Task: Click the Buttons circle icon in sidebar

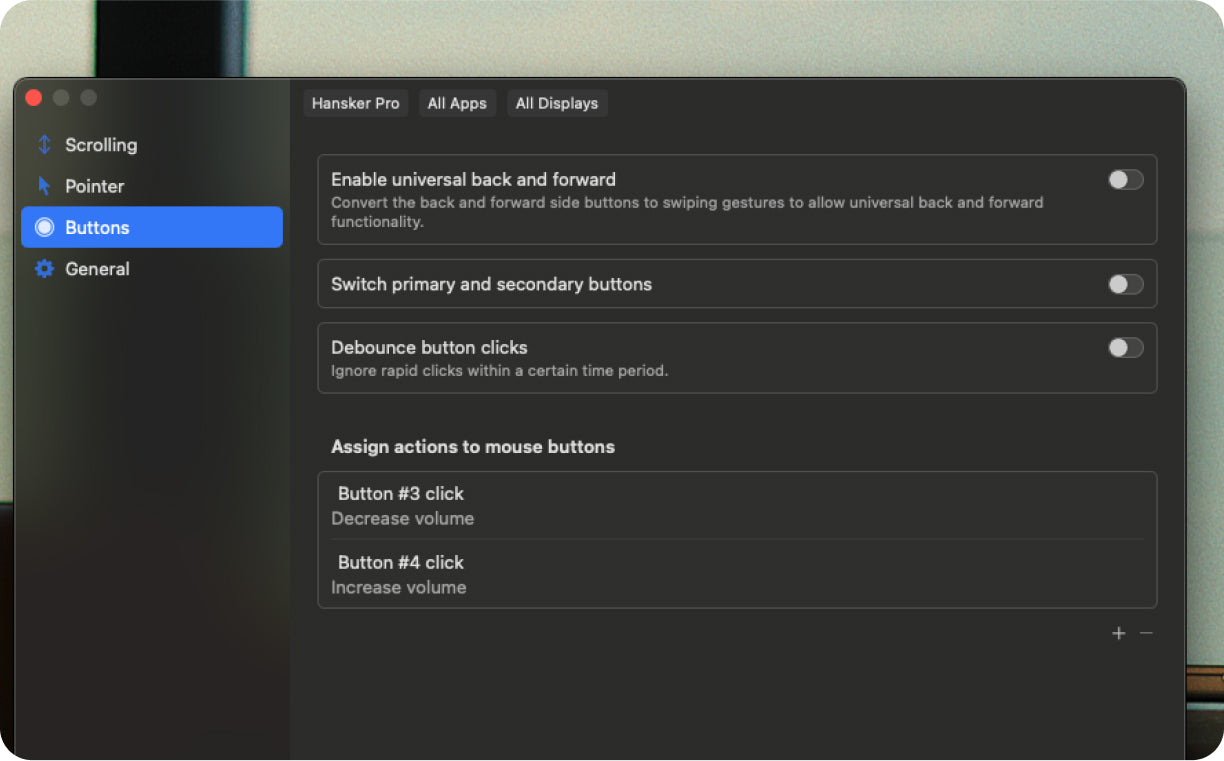Action: (44, 227)
